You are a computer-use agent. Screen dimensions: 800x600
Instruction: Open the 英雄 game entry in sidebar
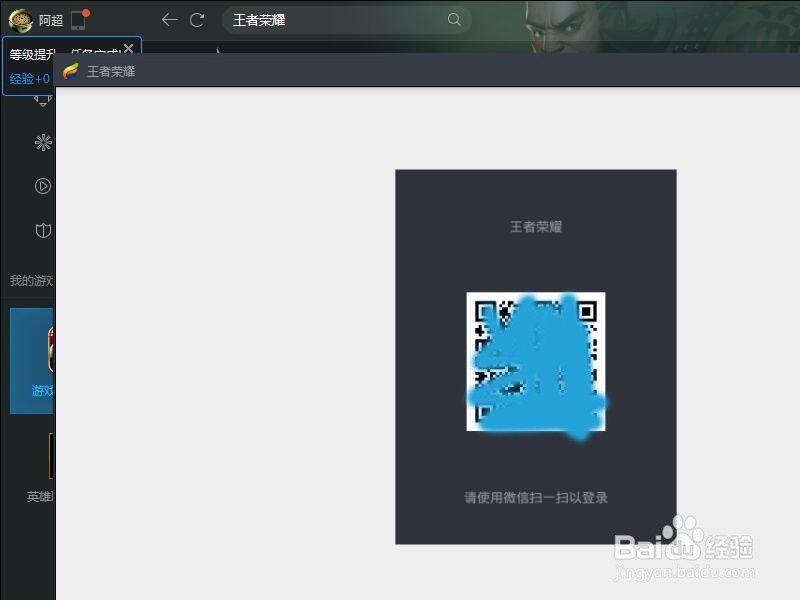pyautogui.click(x=40, y=467)
